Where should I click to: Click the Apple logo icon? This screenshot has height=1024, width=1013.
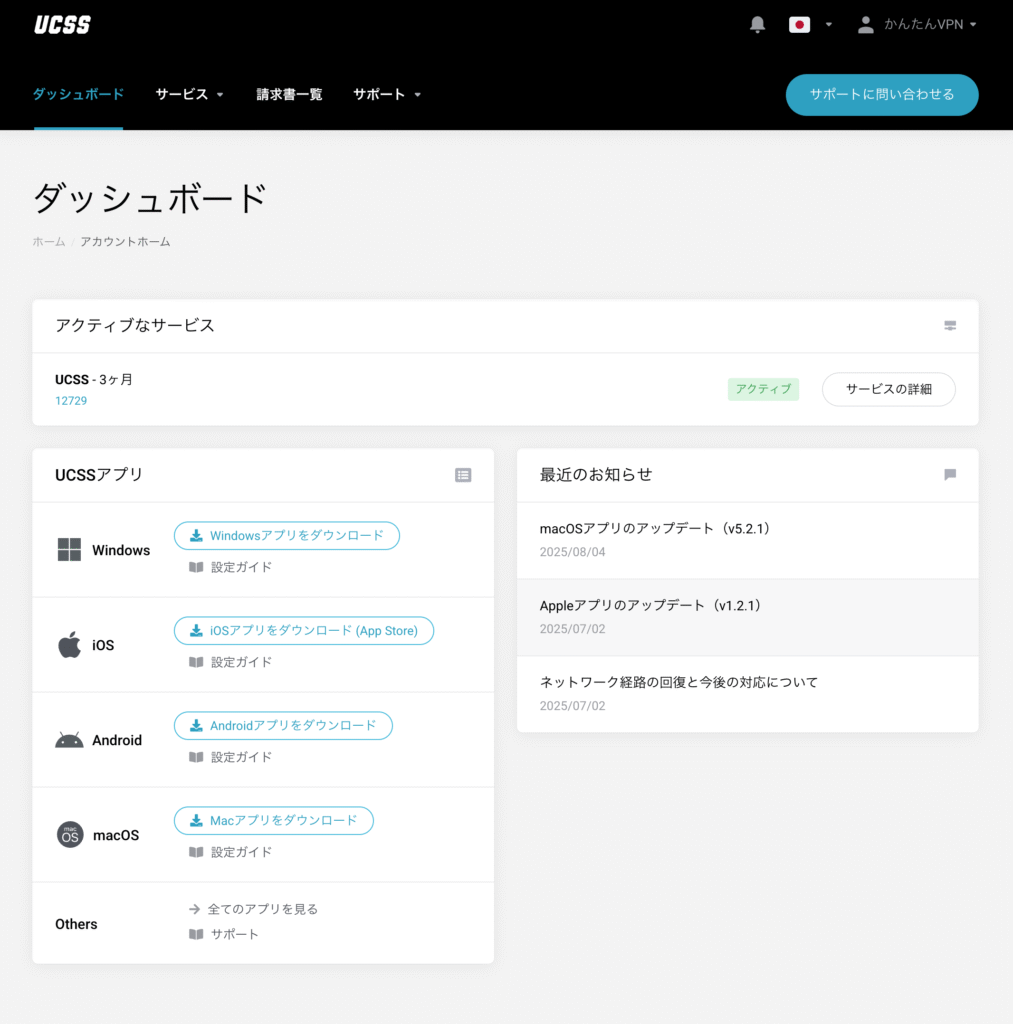point(69,645)
